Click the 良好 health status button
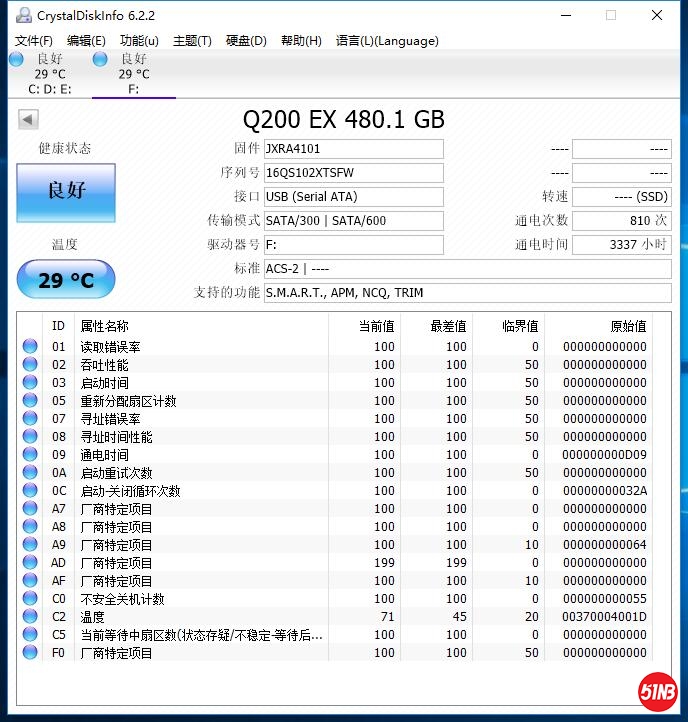Viewport: 688px width, 722px height. coord(66,192)
